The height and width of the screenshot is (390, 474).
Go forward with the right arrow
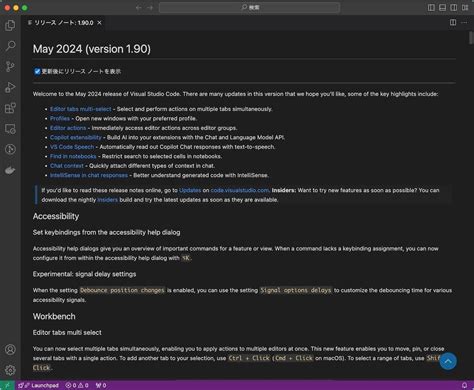coord(150,7)
